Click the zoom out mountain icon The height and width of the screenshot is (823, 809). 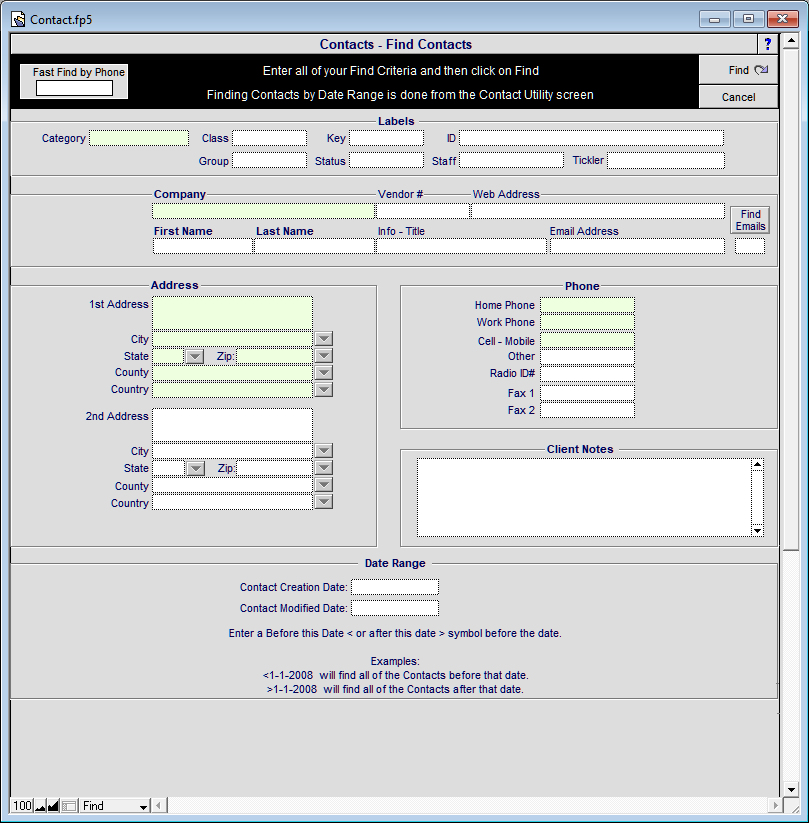pos(40,806)
